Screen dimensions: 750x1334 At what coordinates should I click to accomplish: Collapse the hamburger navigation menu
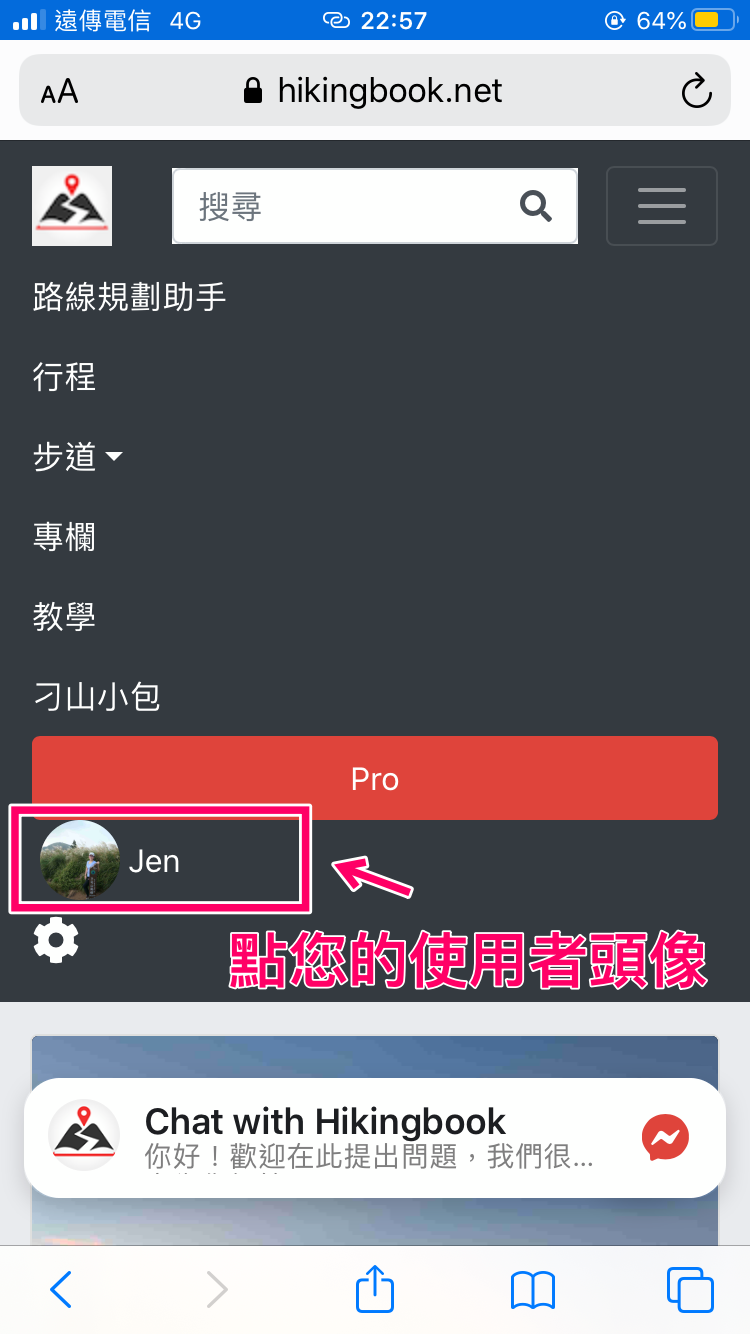click(662, 206)
